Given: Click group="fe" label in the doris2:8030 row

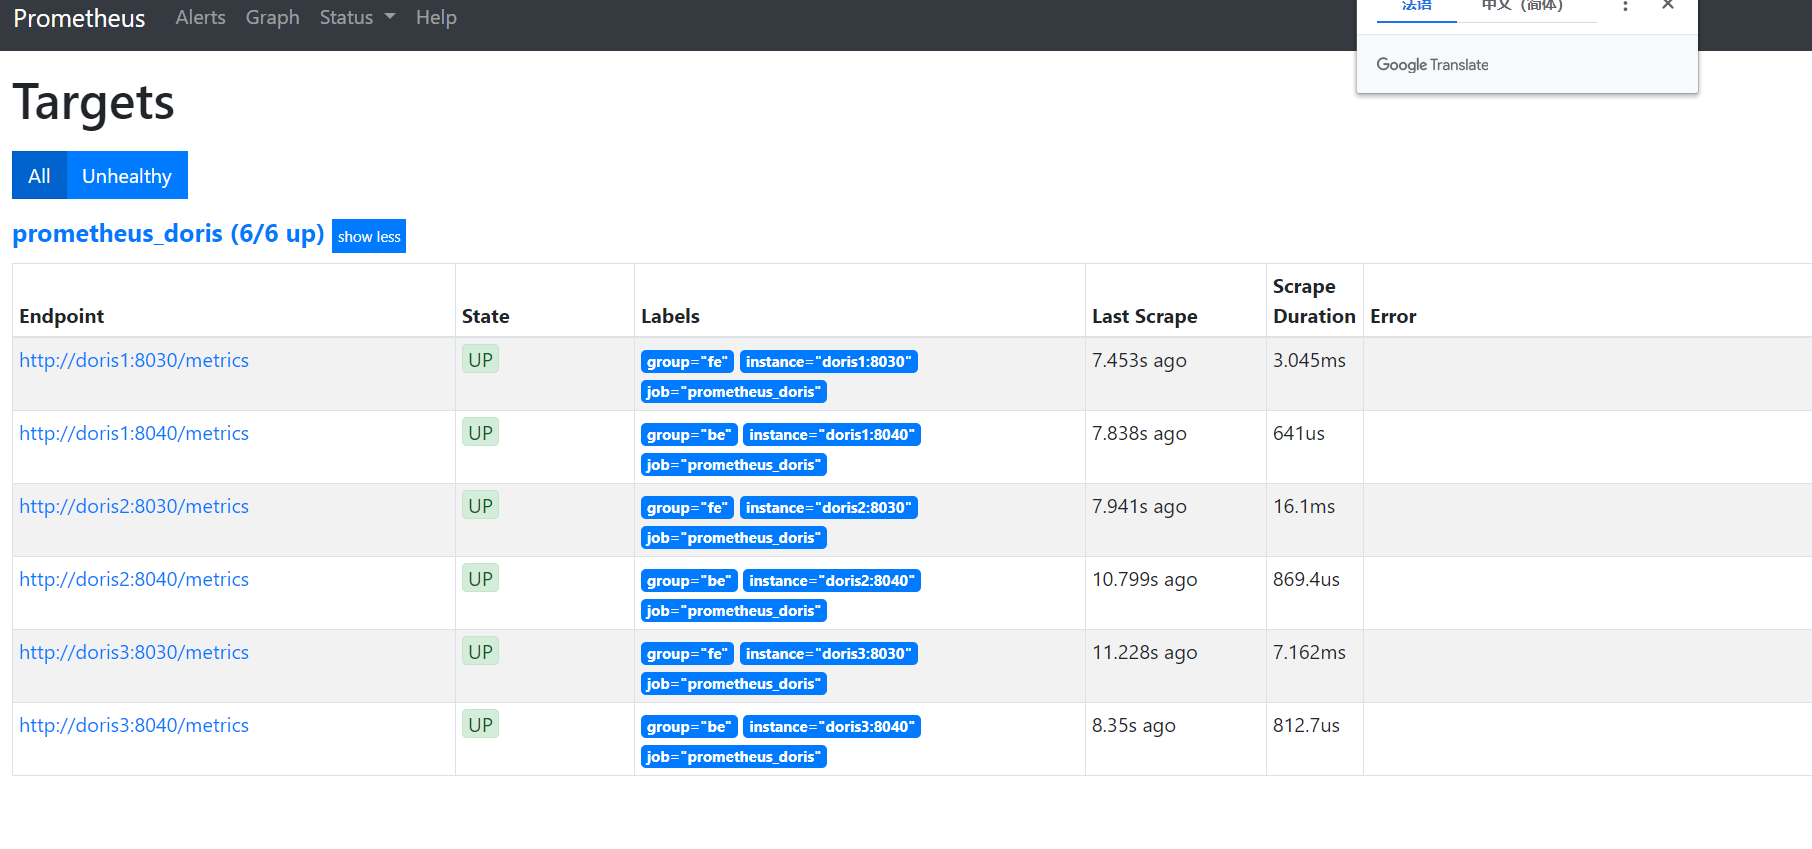Looking at the screenshot, I should (x=687, y=508).
